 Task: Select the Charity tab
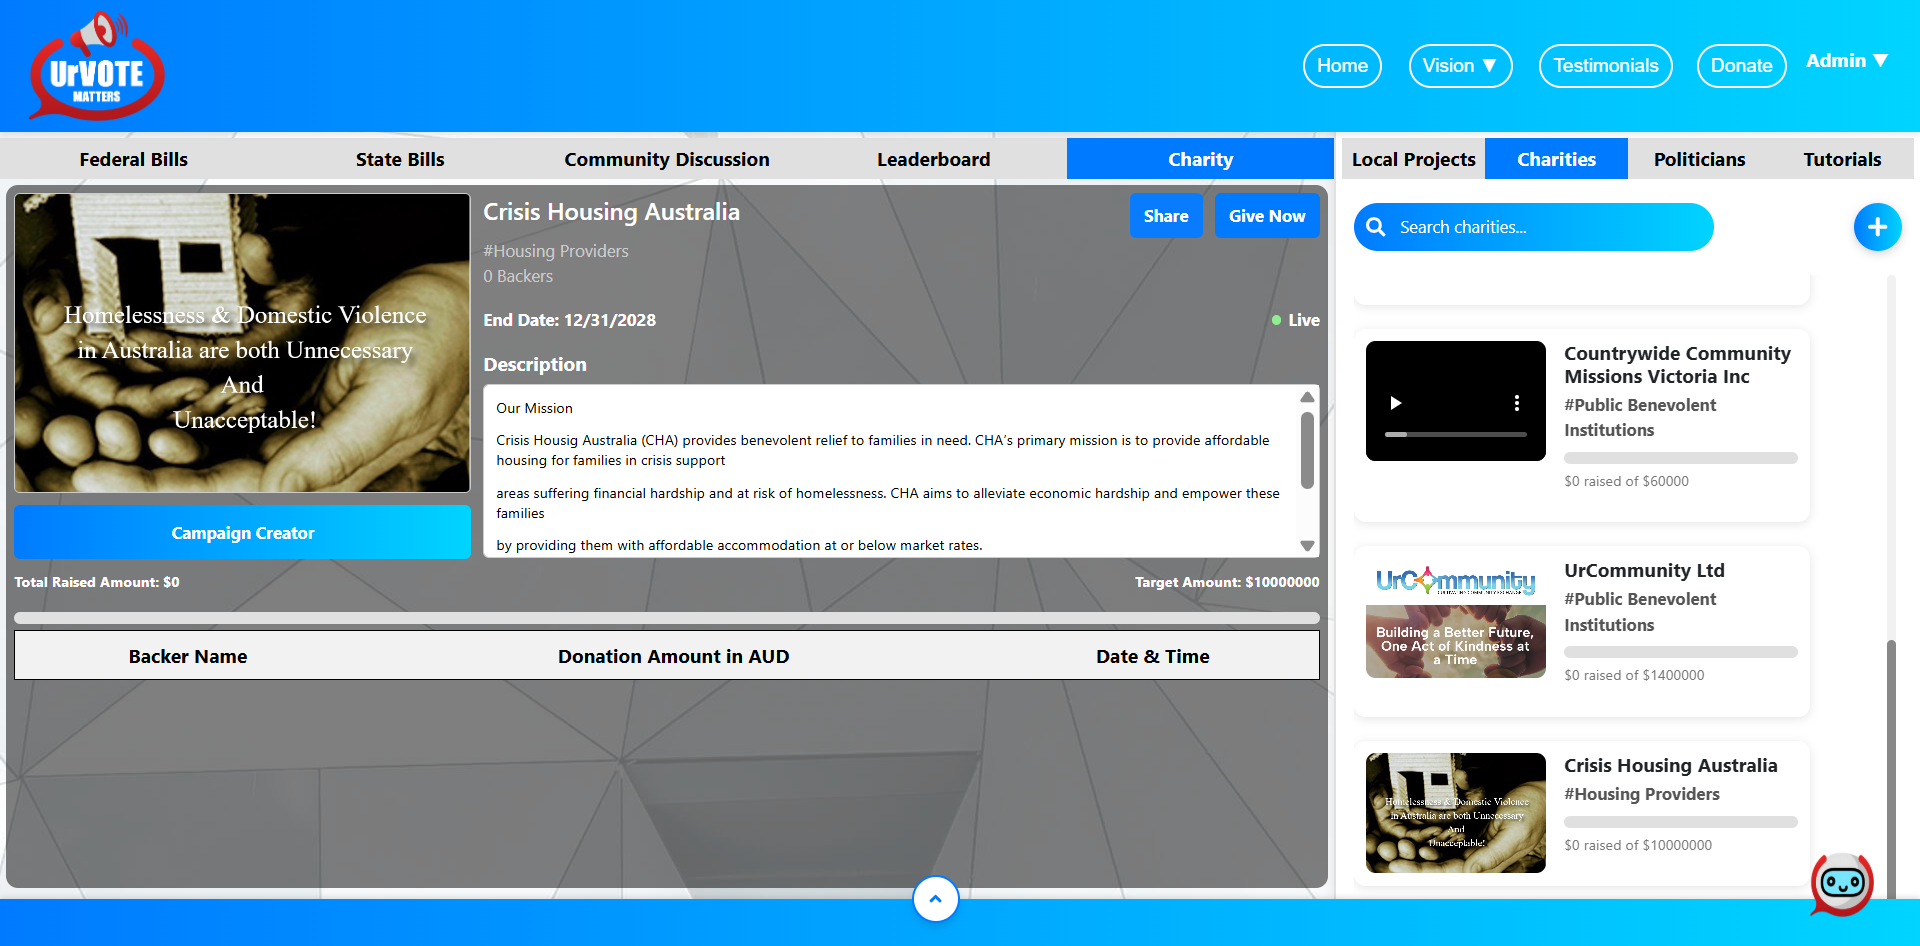pyautogui.click(x=1200, y=159)
